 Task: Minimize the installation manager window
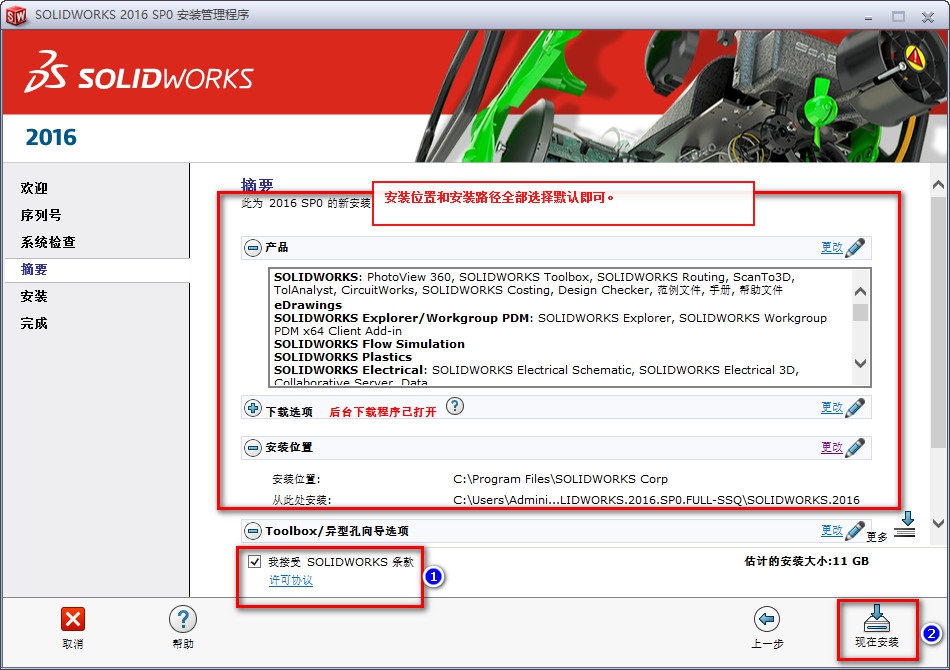click(x=868, y=17)
